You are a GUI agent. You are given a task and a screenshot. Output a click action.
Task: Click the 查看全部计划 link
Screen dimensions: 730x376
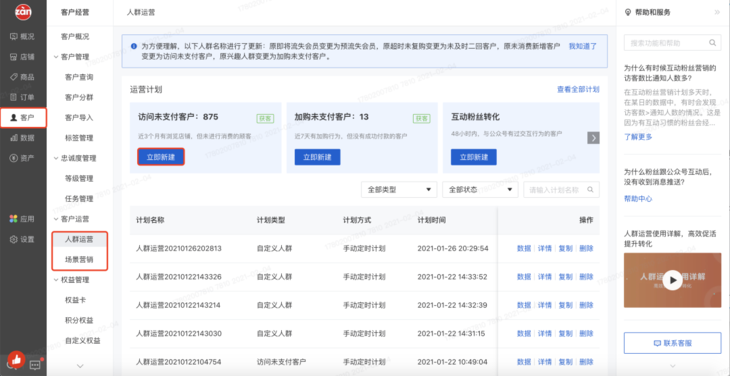coord(578,89)
